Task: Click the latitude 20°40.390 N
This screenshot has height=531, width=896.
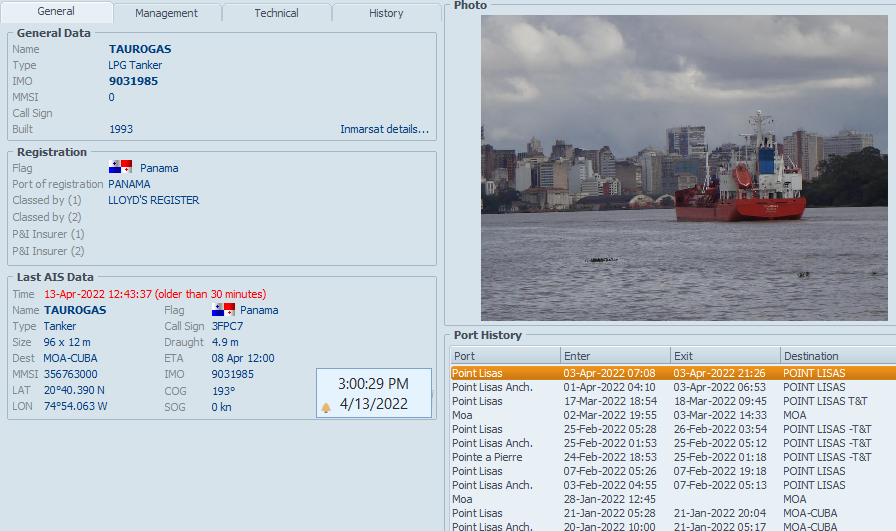Action: (74, 390)
